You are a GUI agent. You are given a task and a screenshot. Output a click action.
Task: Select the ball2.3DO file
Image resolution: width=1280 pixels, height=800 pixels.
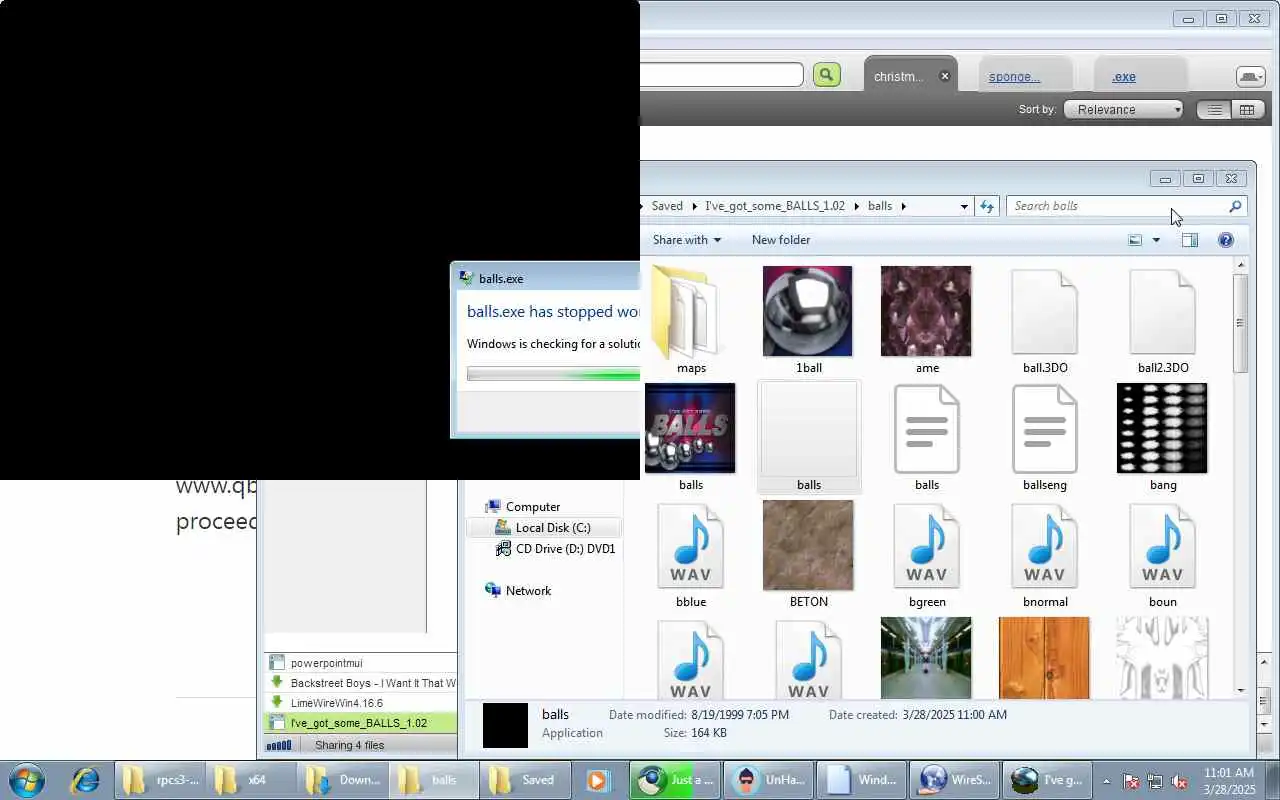pyautogui.click(x=1163, y=320)
